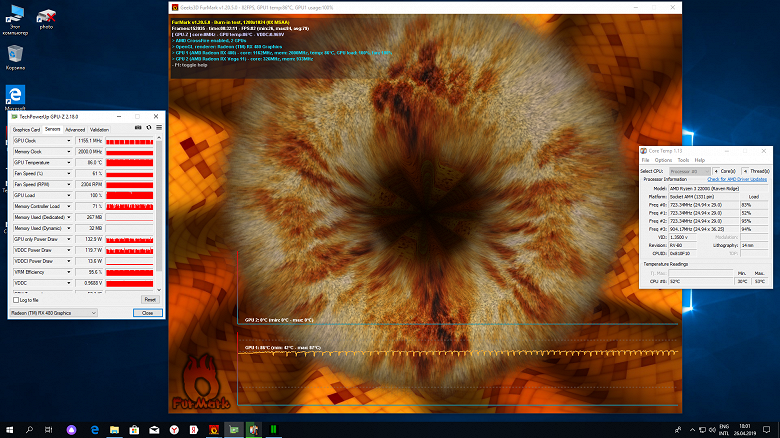
Task: Switch to Graphics Card tab
Action: [x=26, y=129]
